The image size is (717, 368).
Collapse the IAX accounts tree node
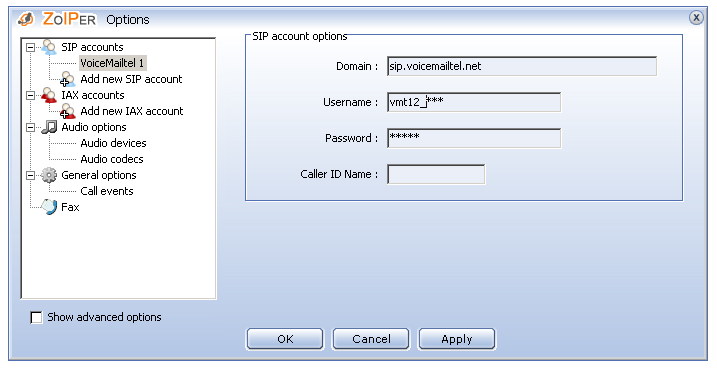pos(30,95)
